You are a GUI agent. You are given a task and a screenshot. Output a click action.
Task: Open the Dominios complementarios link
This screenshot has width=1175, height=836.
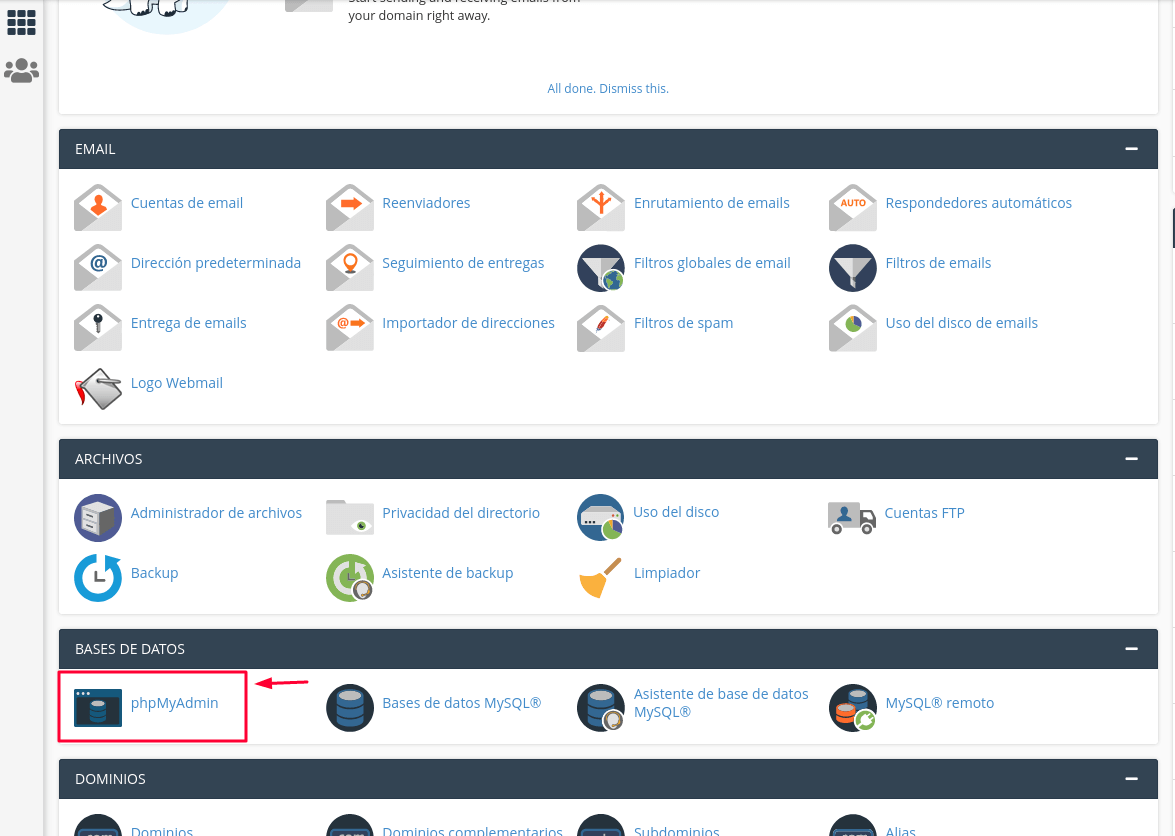click(x=472, y=830)
